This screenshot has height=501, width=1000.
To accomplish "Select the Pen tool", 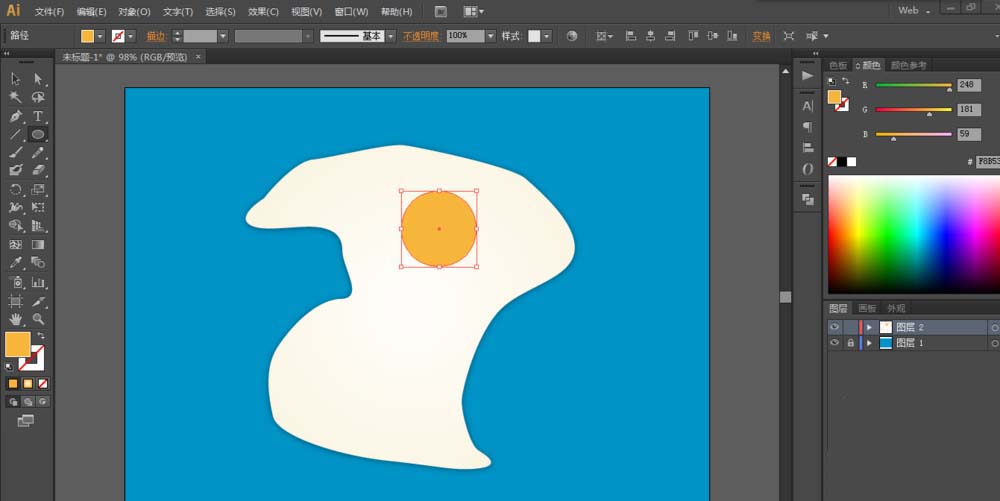I will [x=16, y=116].
